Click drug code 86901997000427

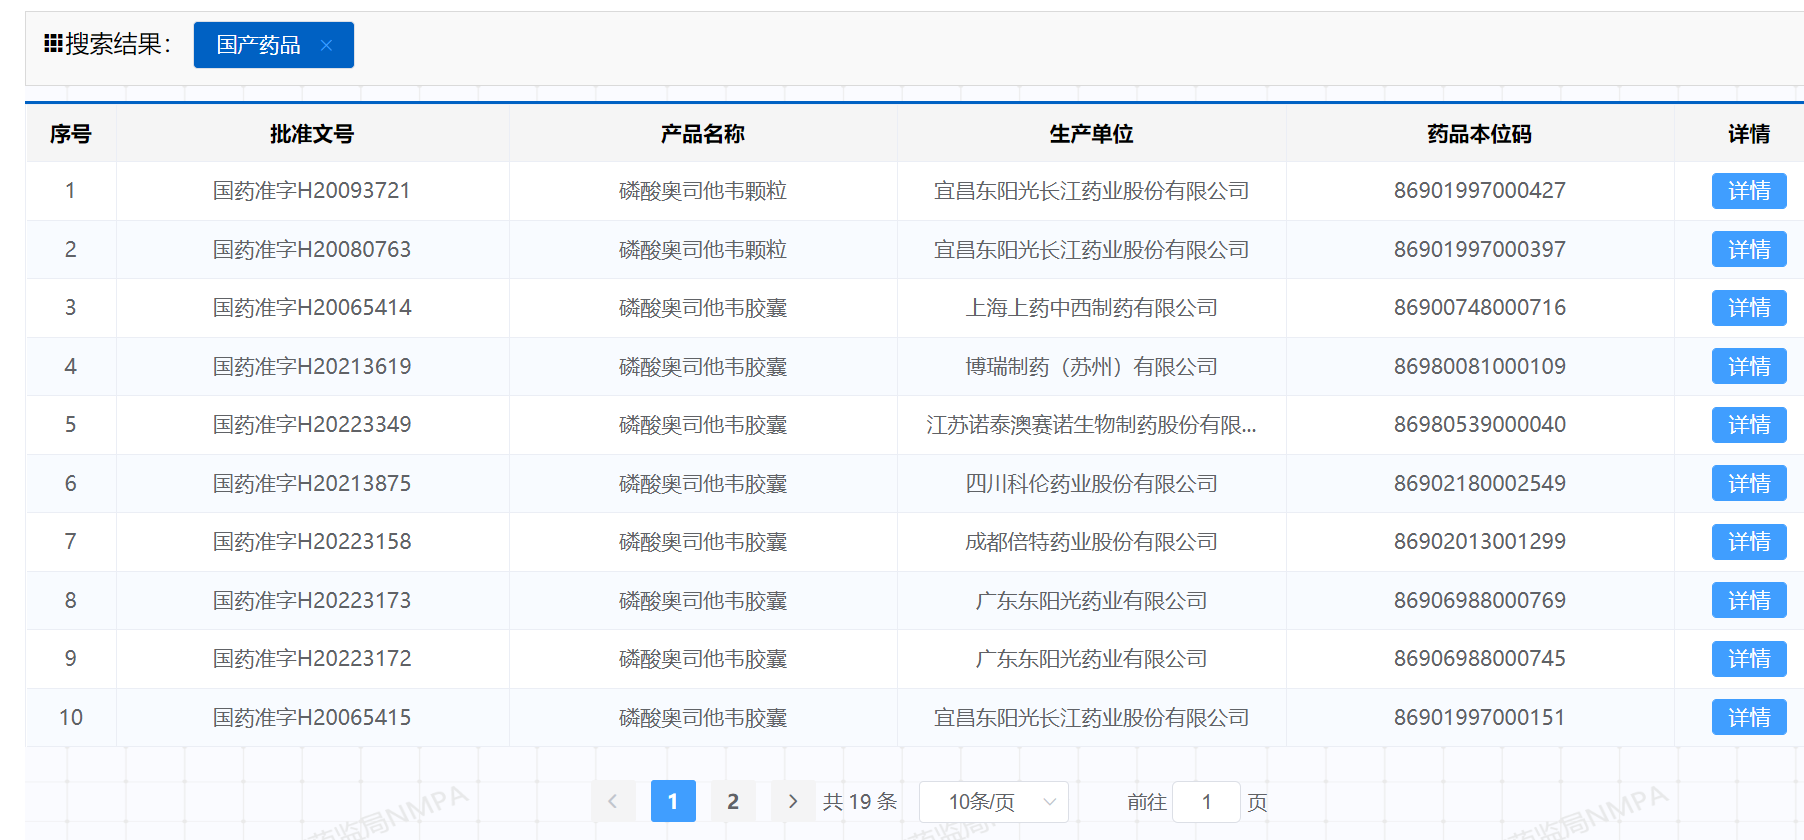click(1480, 191)
